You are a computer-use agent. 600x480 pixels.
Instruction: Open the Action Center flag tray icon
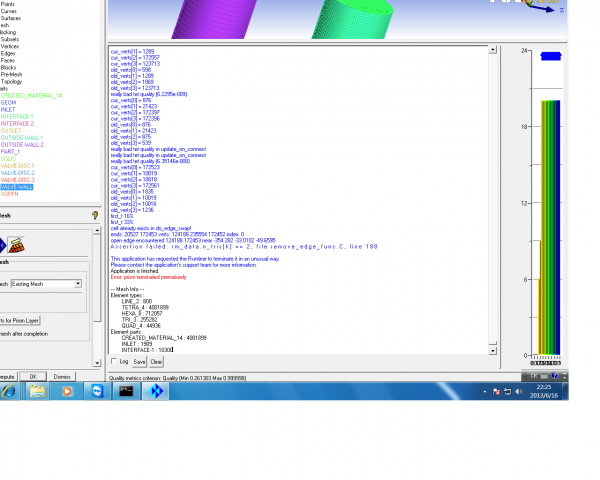tap(496, 392)
